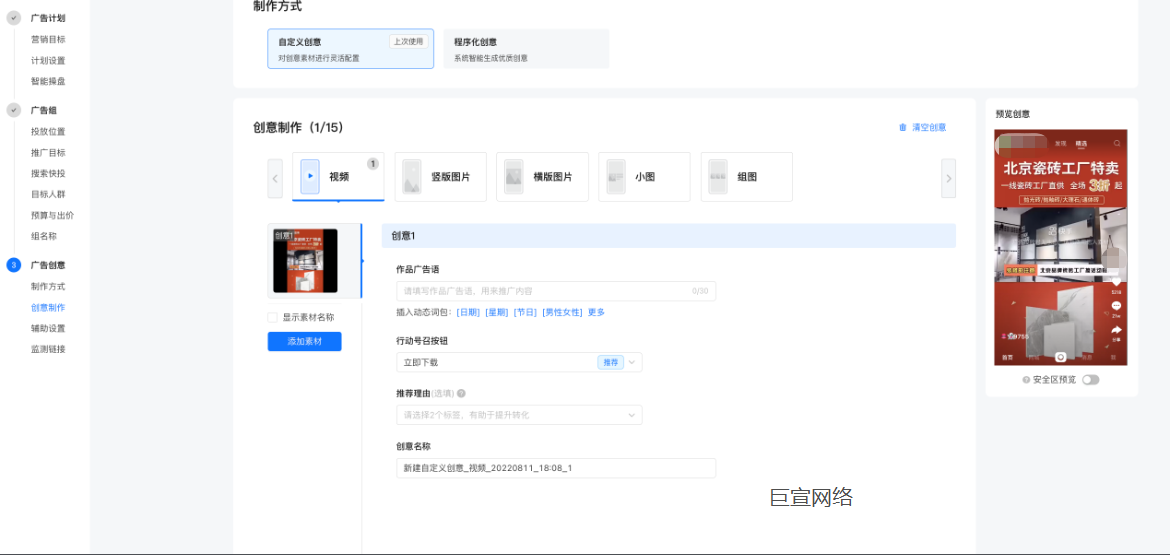Insert the [日期] dynamic word
Screen dimensions: 1170x555
coord(468,313)
